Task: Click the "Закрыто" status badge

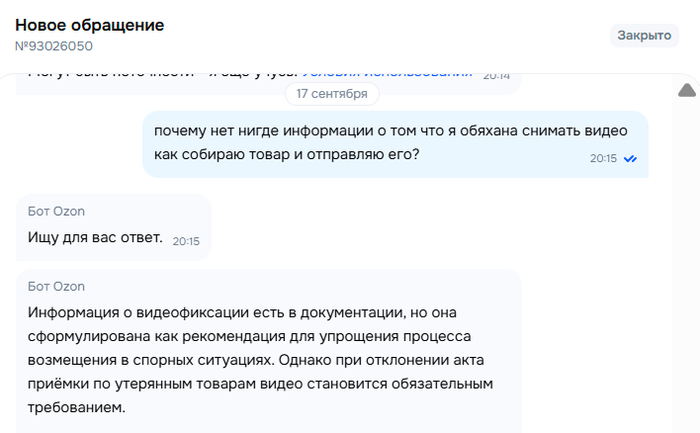Action: pyautogui.click(x=644, y=35)
